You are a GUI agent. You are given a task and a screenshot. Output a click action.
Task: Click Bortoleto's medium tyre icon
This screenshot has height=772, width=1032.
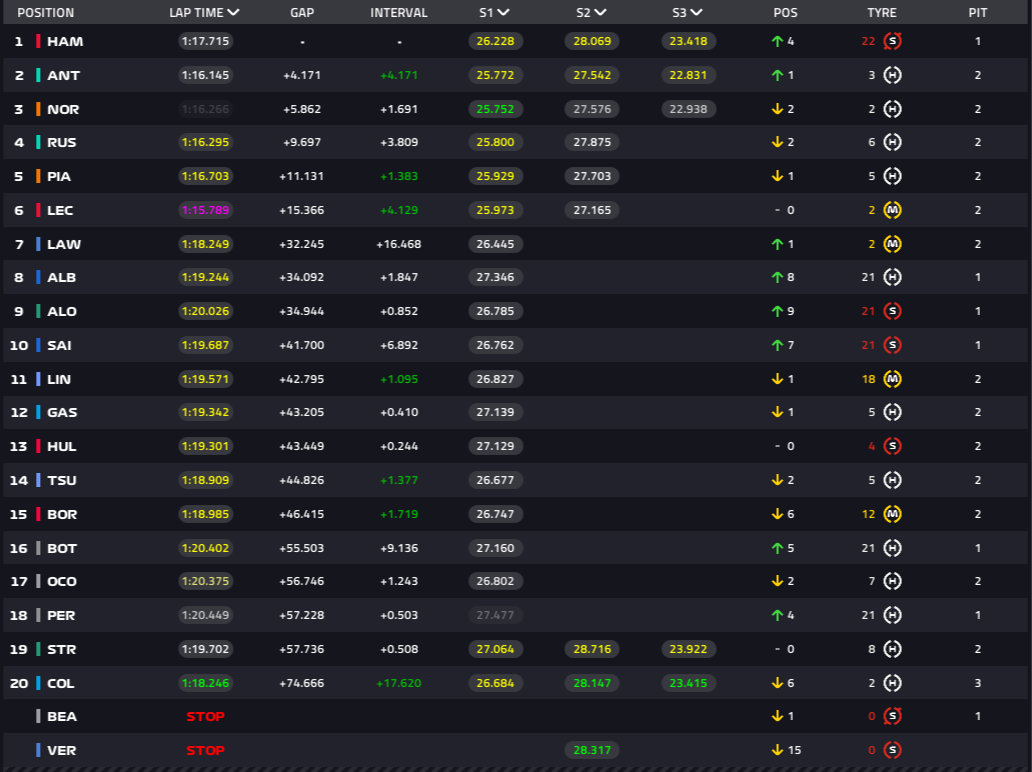point(892,514)
